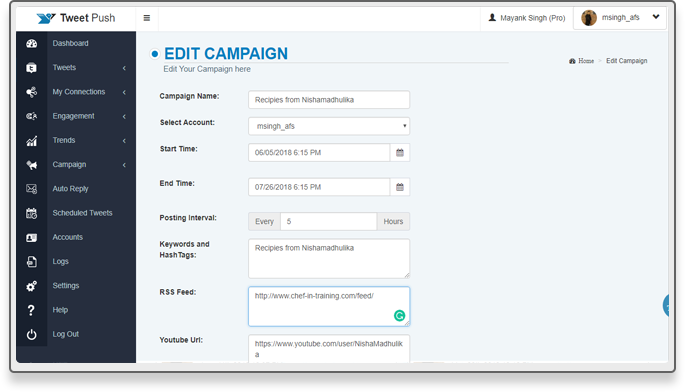685x392 pixels.
Task: Click the Accounts card icon
Action: point(31,237)
